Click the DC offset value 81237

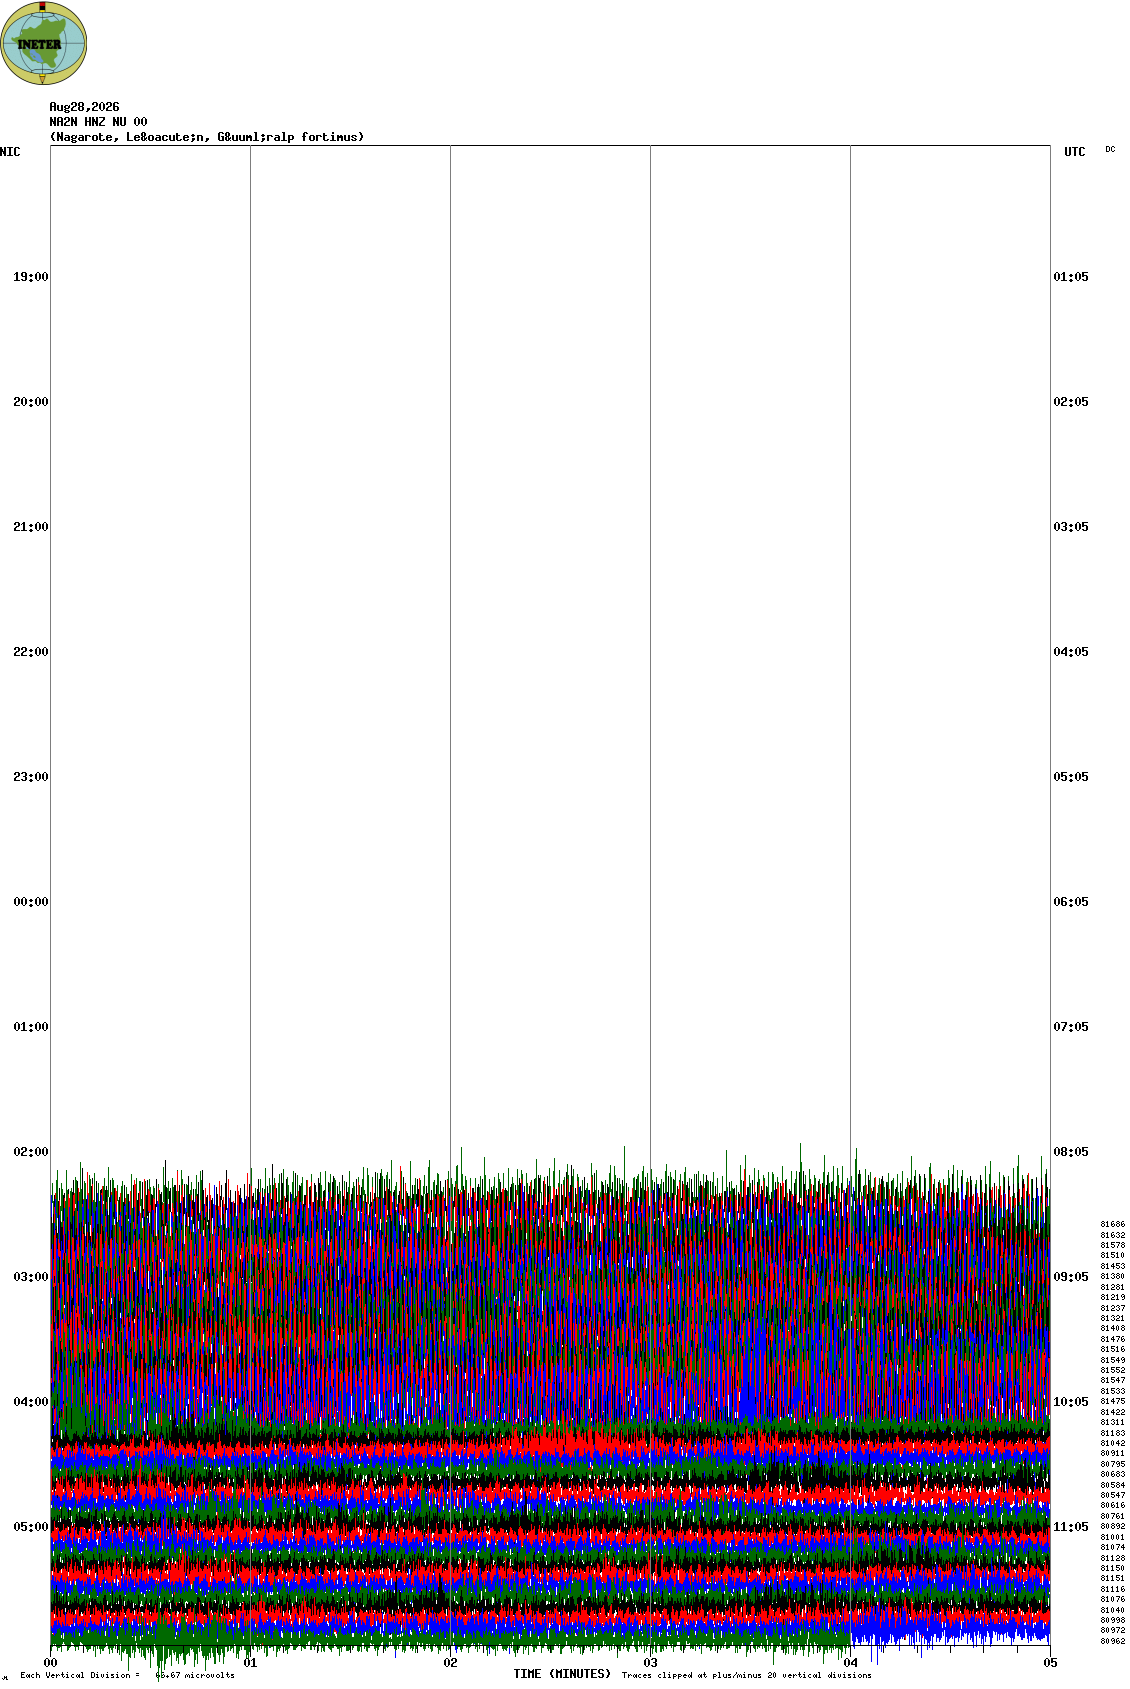pyautogui.click(x=1113, y=1308)
